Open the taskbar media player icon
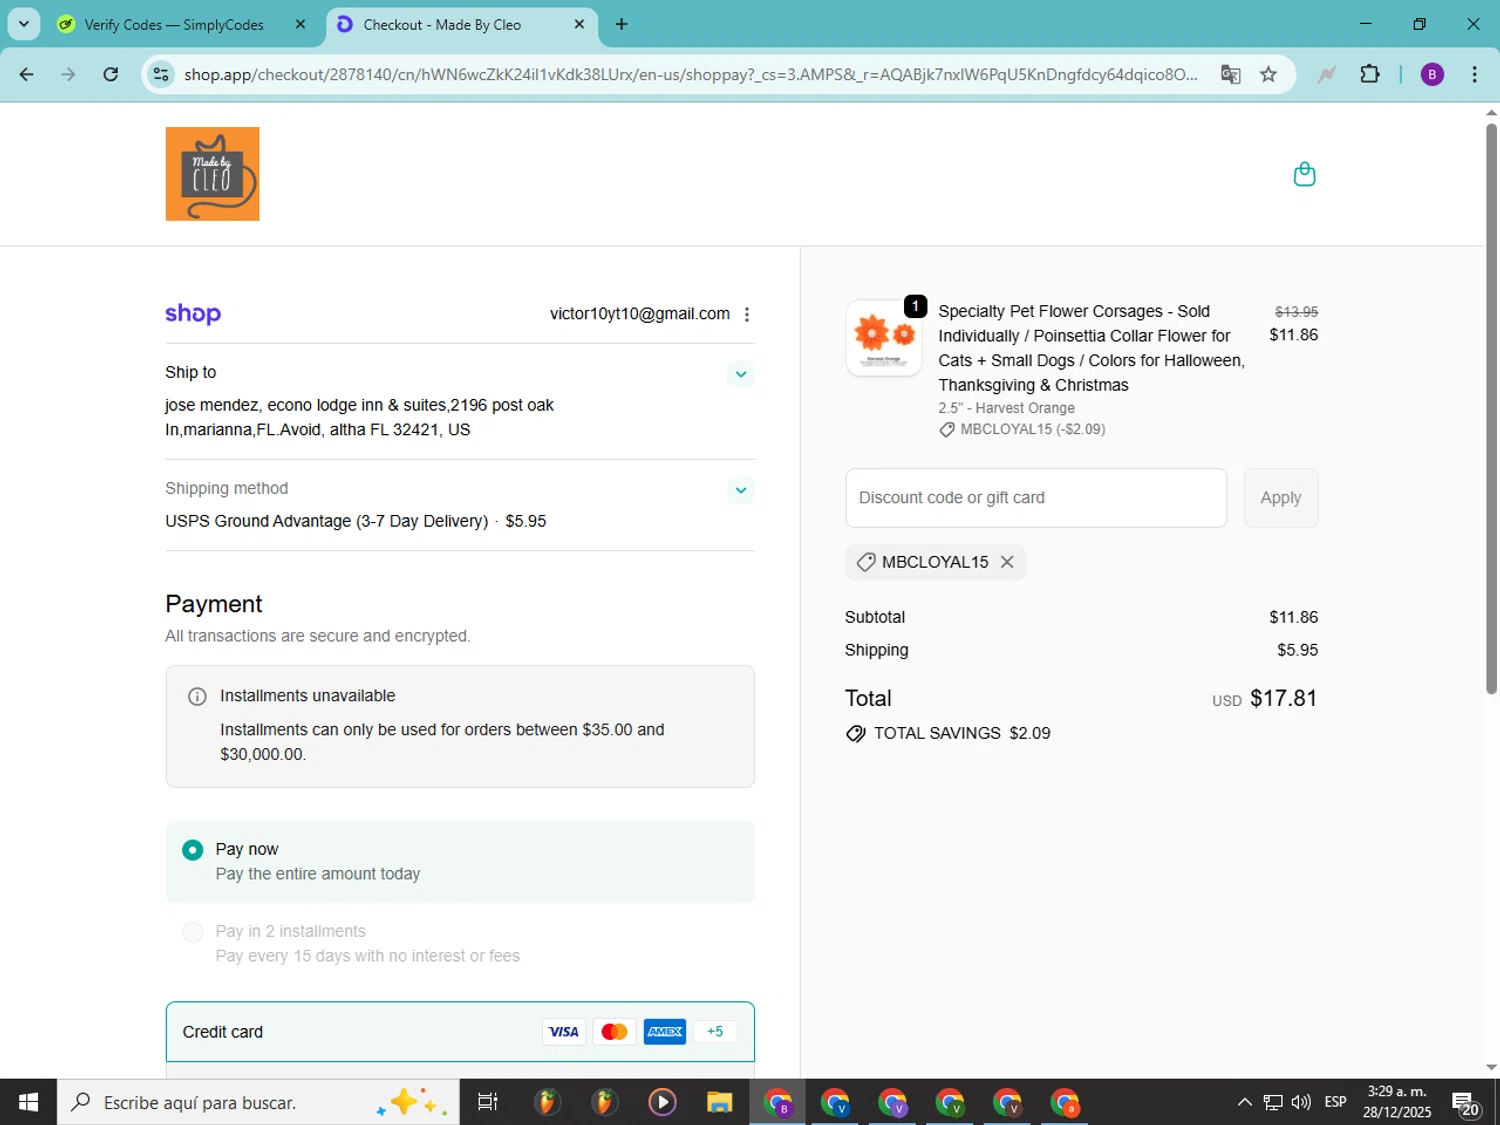1500x1125 pixels. 661,1102
